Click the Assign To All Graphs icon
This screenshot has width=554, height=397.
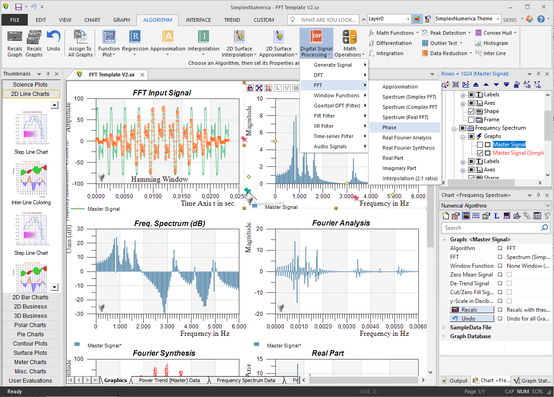coord(80,43)
